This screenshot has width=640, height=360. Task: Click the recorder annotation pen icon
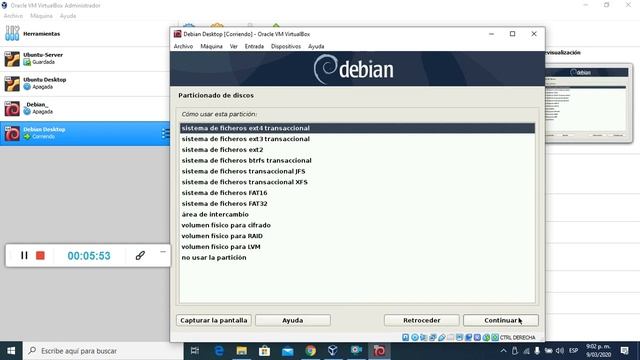(x=140, y=256)
